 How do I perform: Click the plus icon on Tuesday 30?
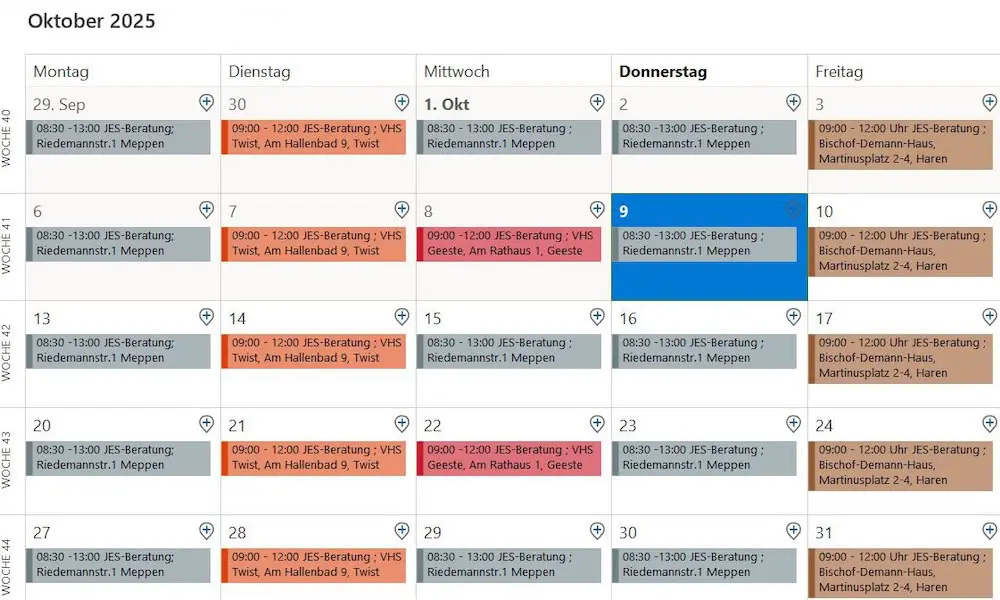pyautogui.click(x=402, y=102)
